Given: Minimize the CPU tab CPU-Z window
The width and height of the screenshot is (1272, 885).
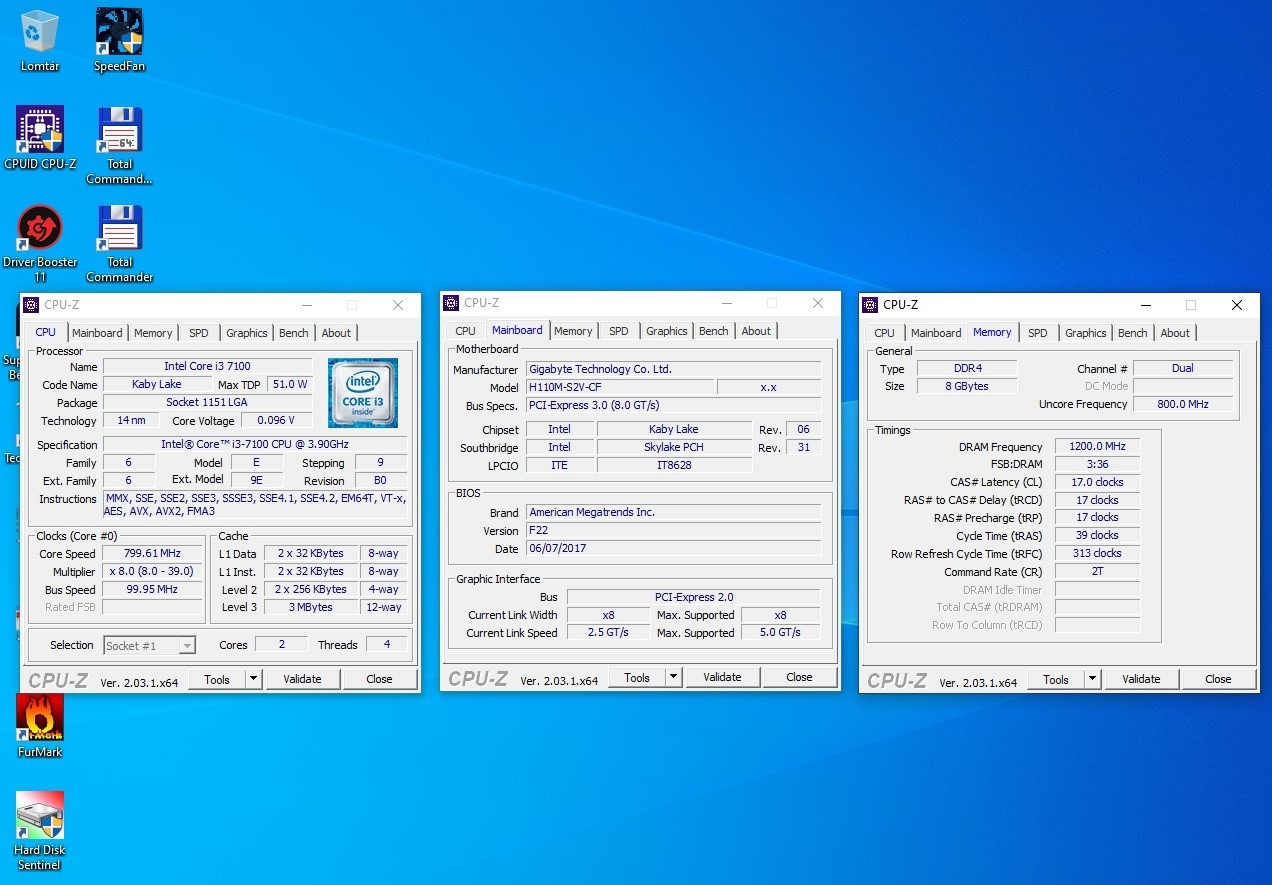Looking at the screenshot, I should point(306,305).
